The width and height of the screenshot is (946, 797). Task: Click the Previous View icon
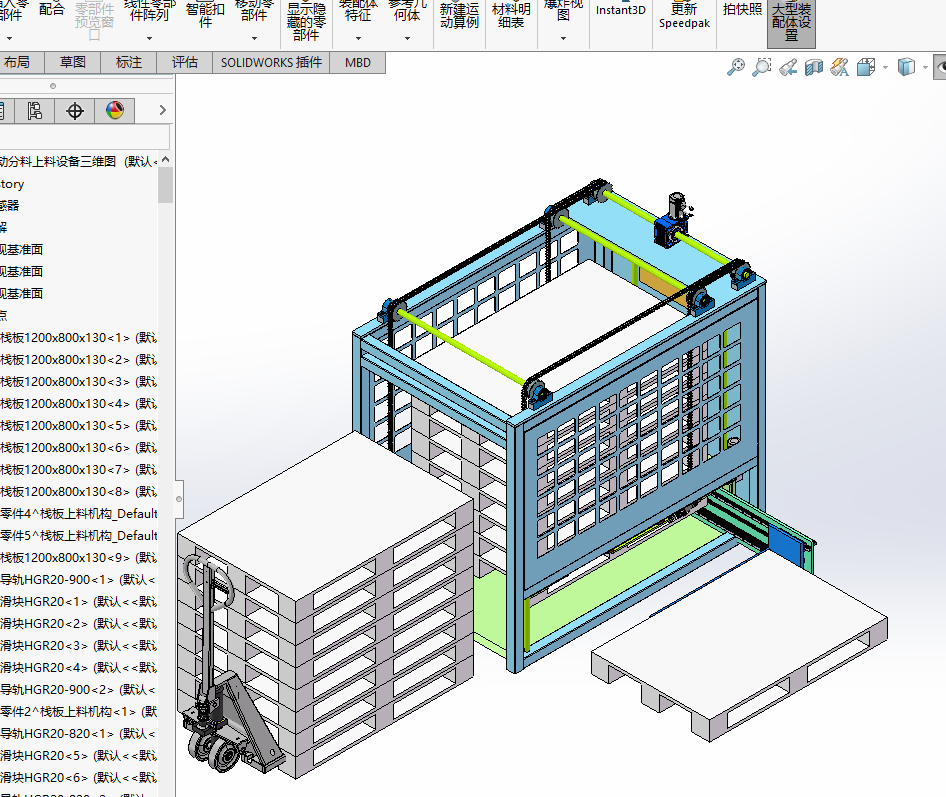788,67
